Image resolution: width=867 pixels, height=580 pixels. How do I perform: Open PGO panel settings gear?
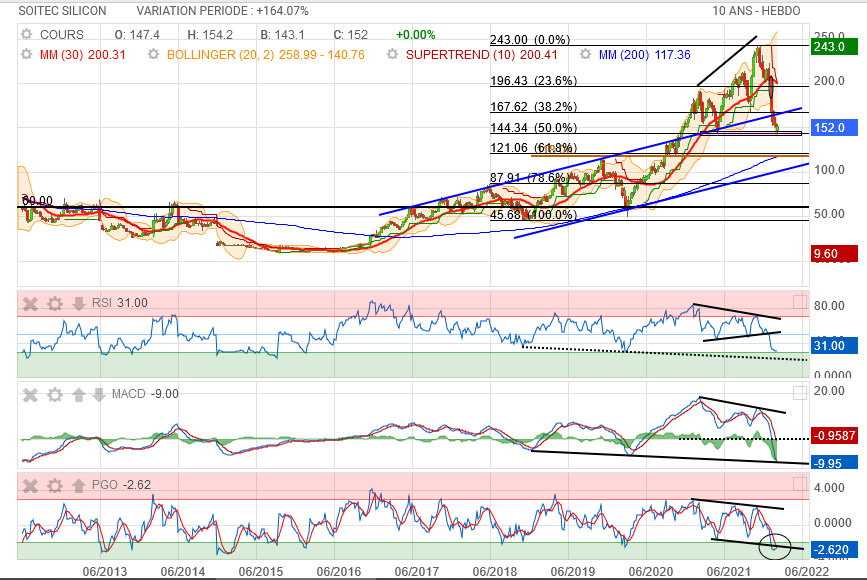pos(54,485)
